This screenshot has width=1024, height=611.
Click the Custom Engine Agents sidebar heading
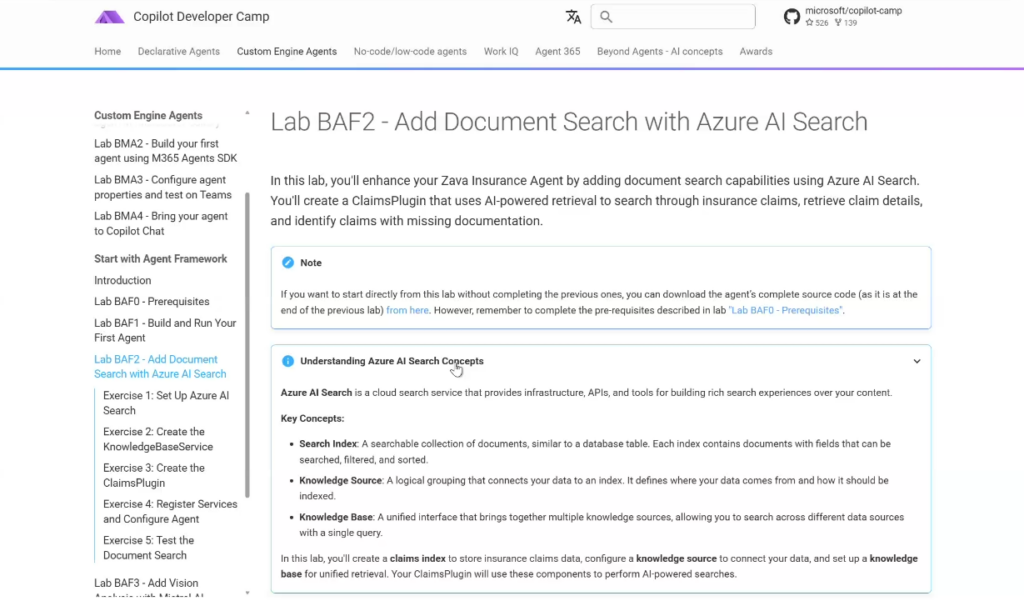[x=148, y=116]
